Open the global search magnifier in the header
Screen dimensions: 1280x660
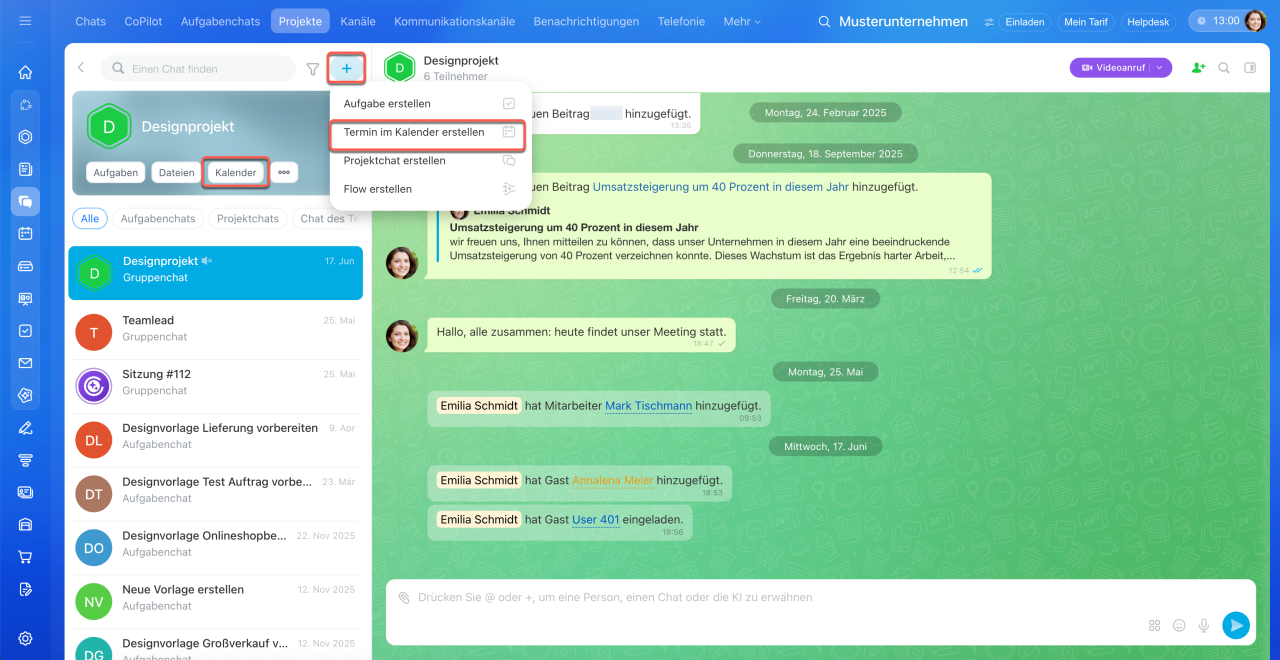[x=824, y=21]
